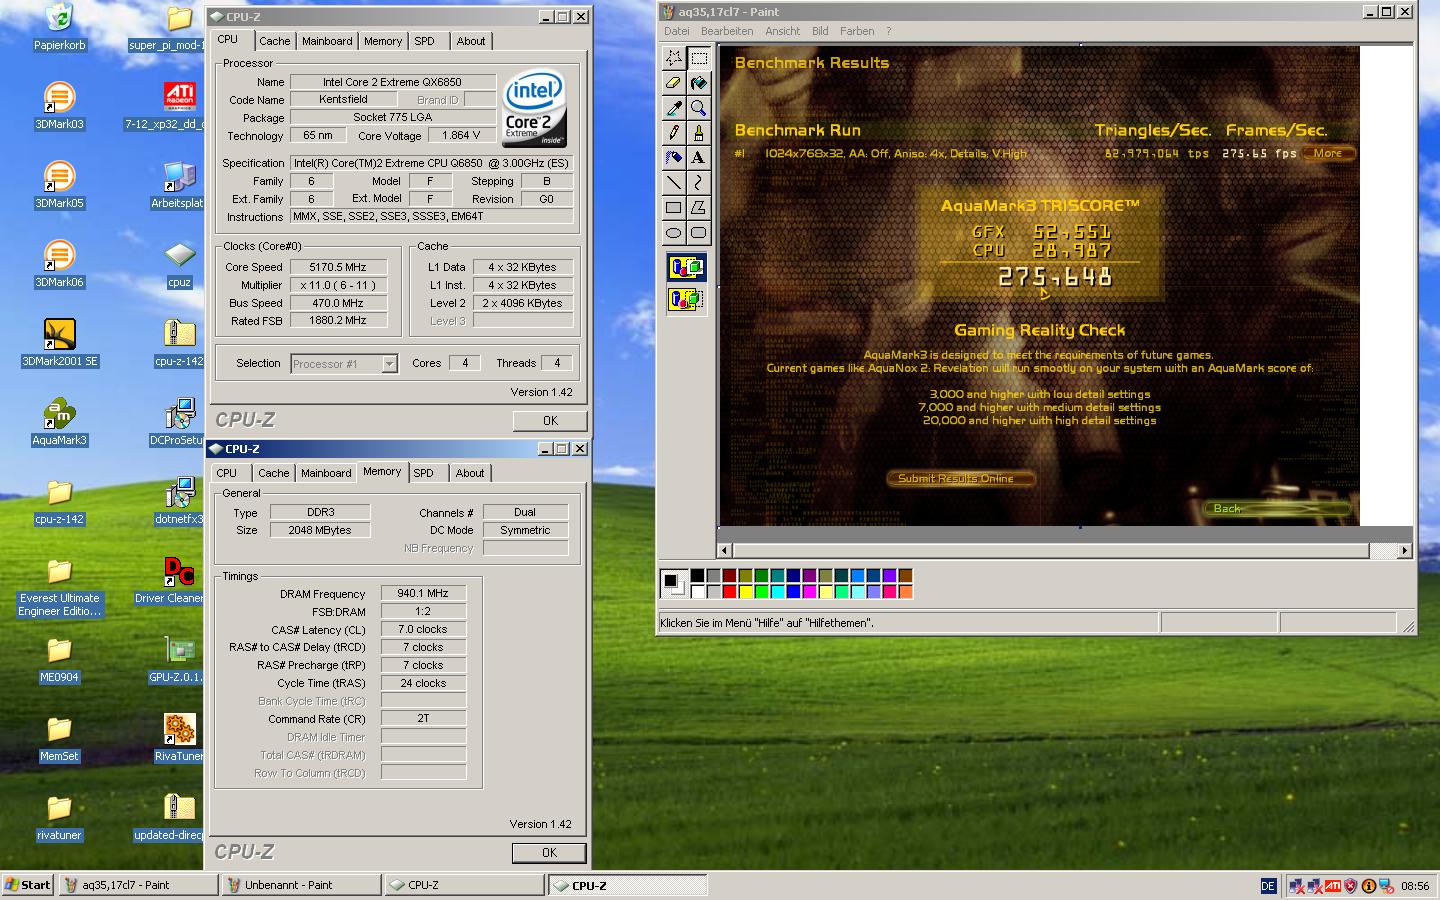Click the DE language indicator in taskbar
The image size is (1440, 900).
[1268, 886]
